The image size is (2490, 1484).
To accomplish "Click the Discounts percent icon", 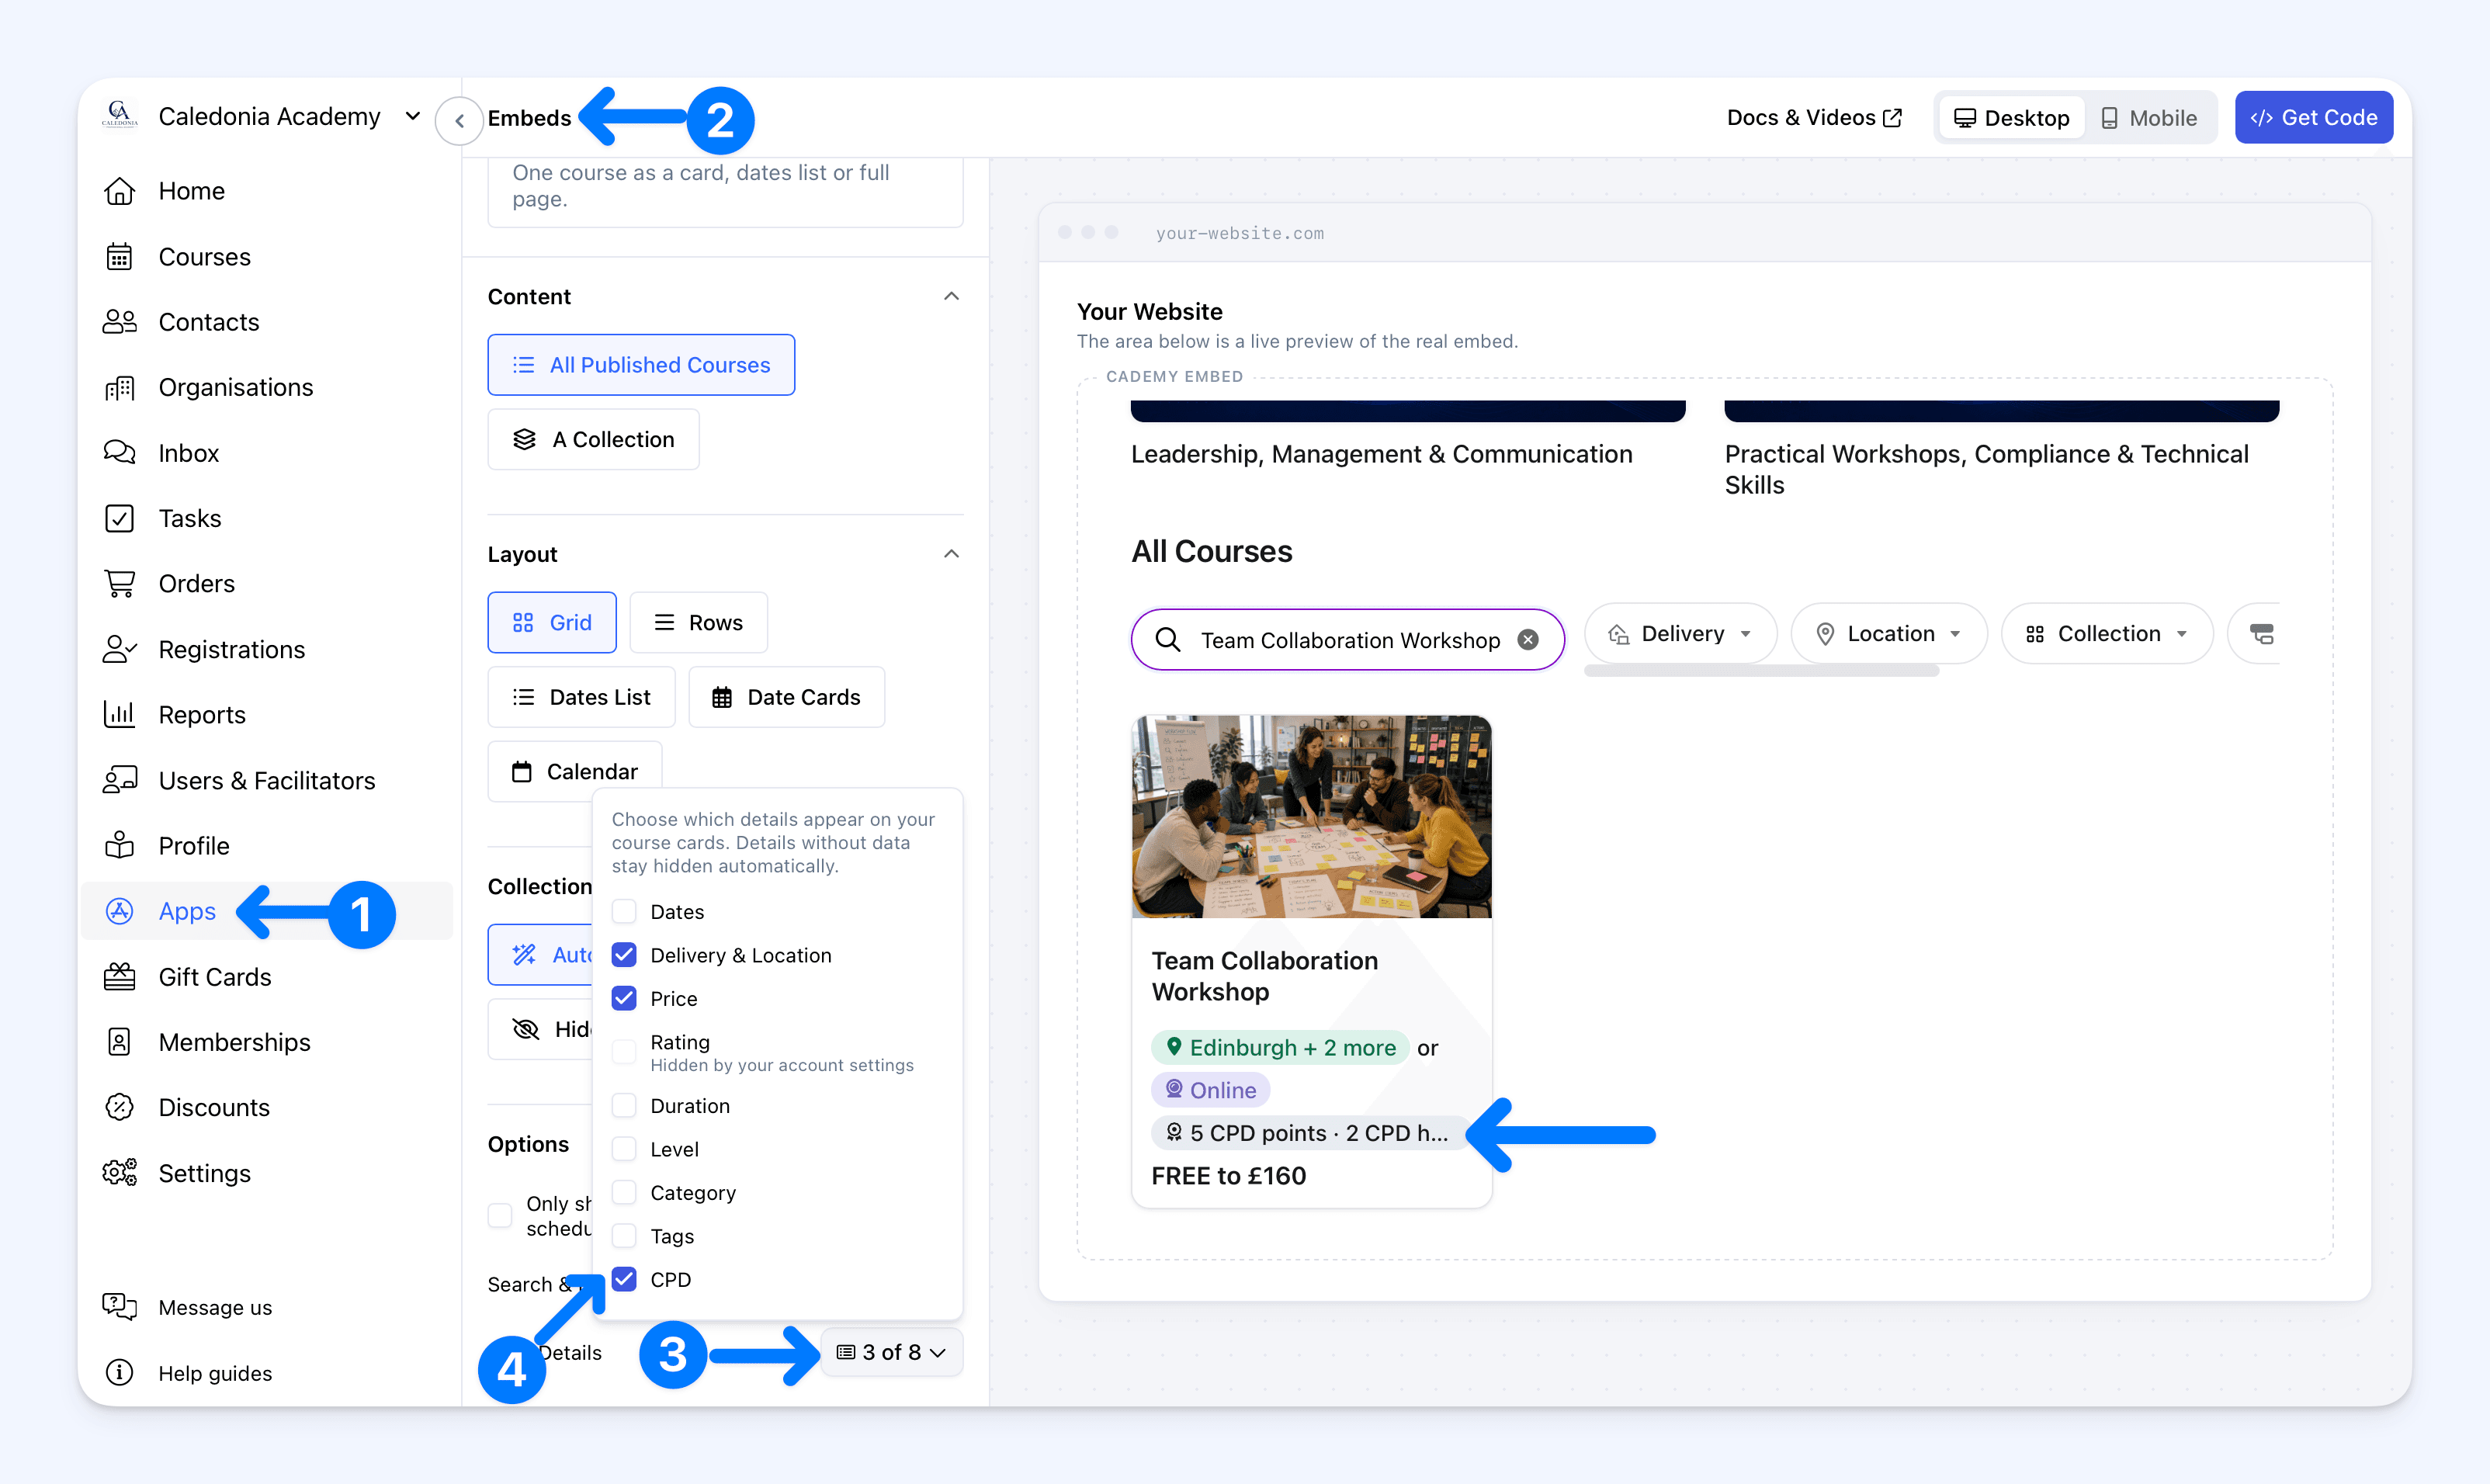I will (x=119, y=1107).
